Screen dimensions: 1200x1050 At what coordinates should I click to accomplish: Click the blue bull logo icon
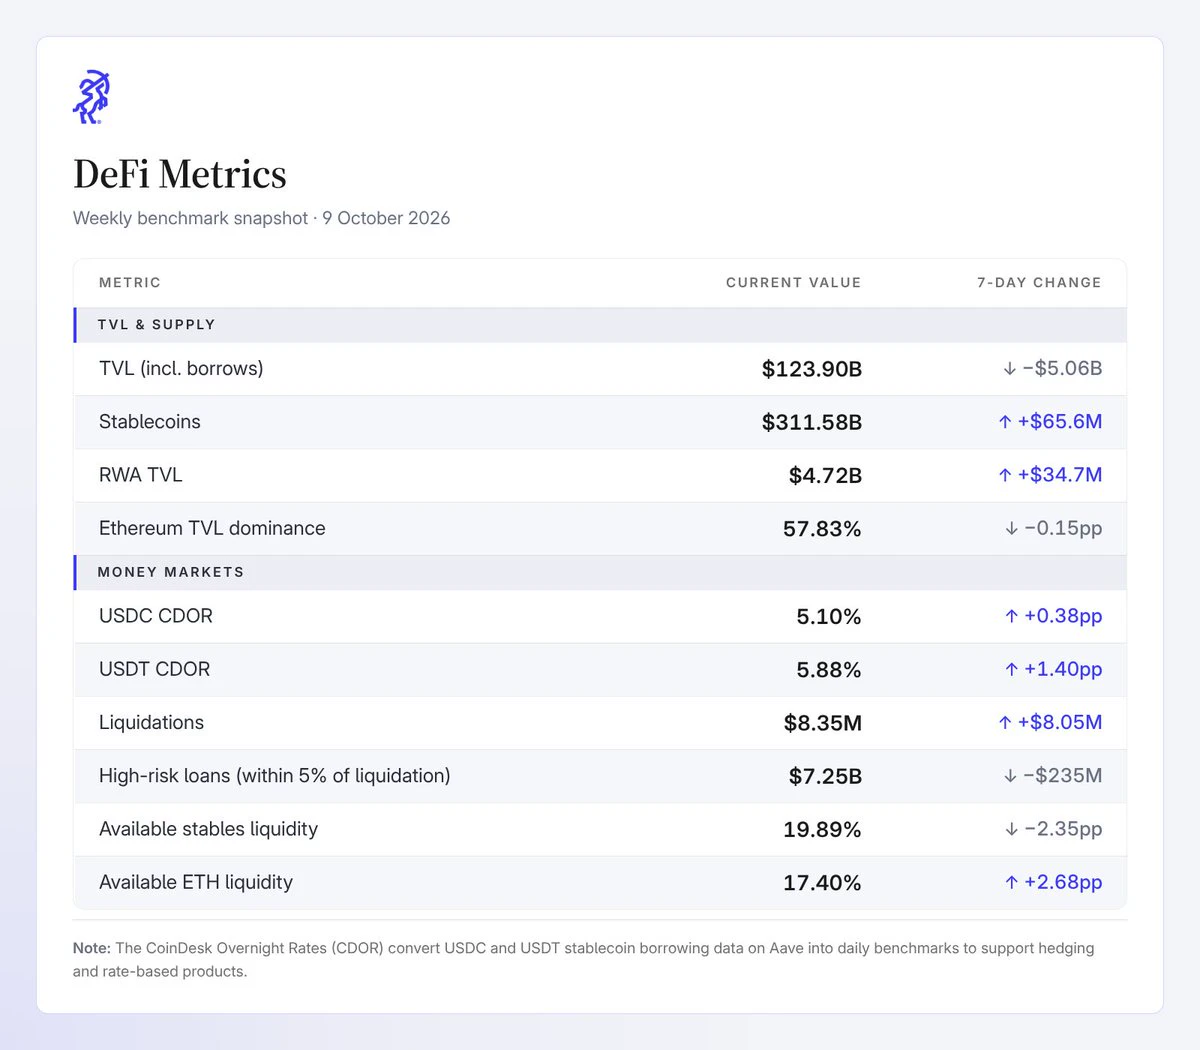point(91,97)
